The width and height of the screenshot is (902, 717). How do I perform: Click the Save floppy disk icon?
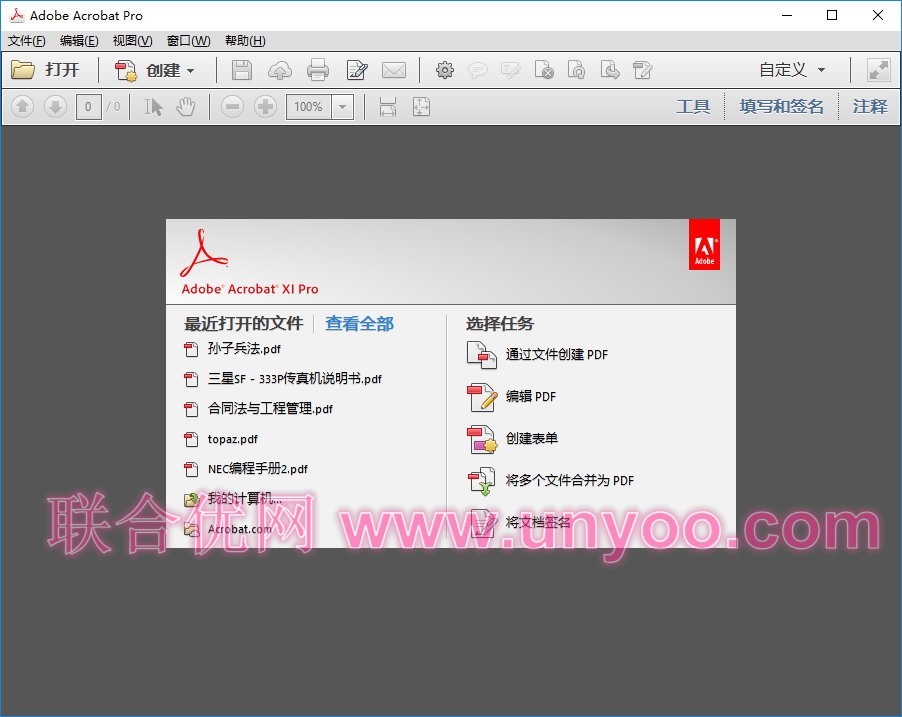tap(242, 70)
